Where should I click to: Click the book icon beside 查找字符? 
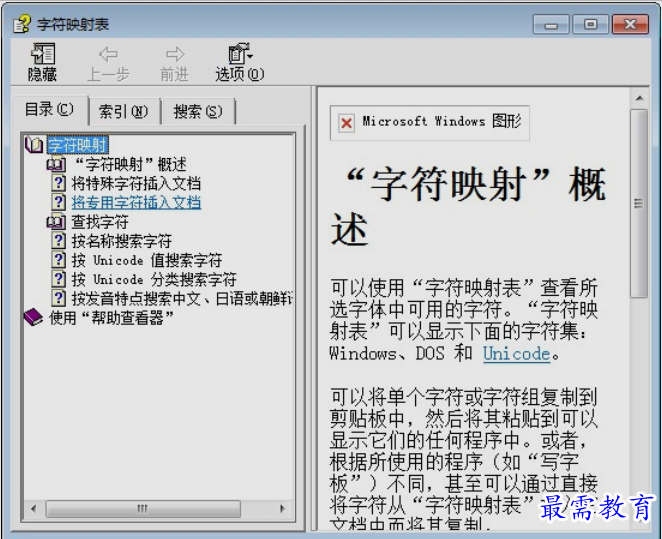coord(56,222)
